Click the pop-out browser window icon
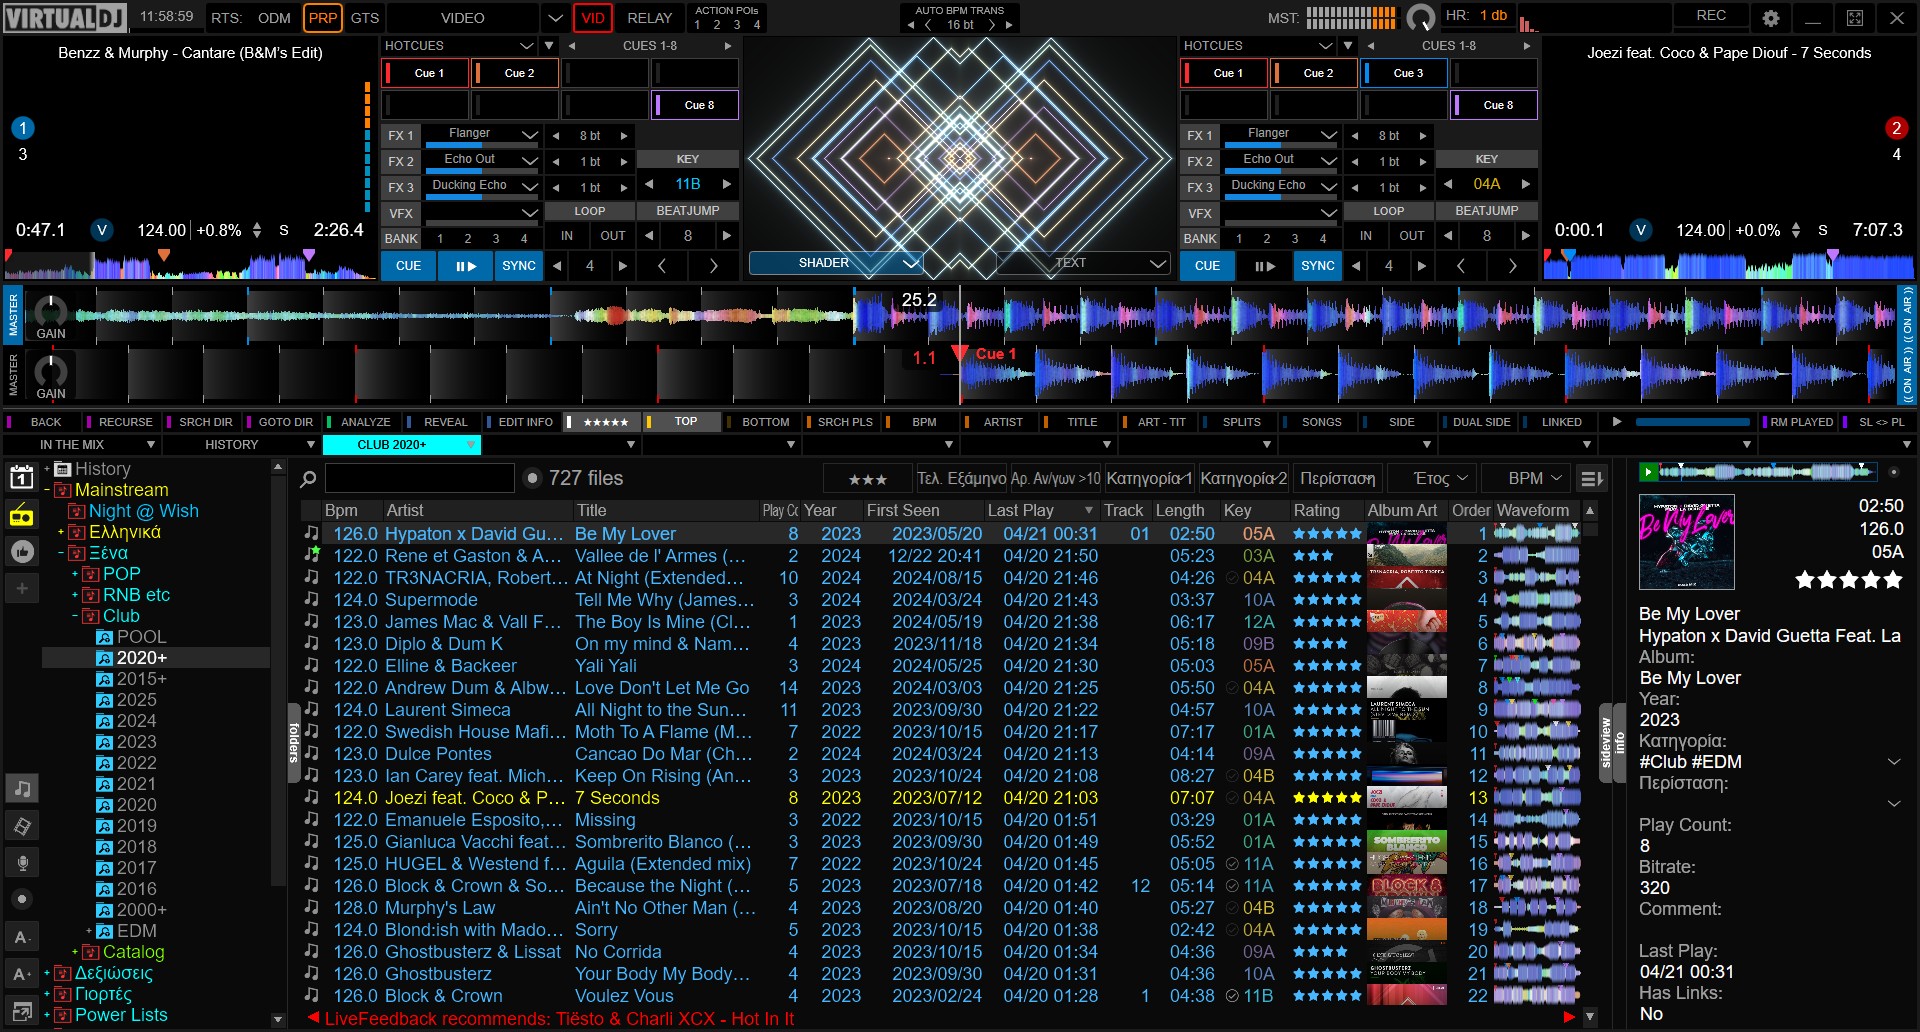This screenshot has width=1920, height=1032. point(21,1010)
